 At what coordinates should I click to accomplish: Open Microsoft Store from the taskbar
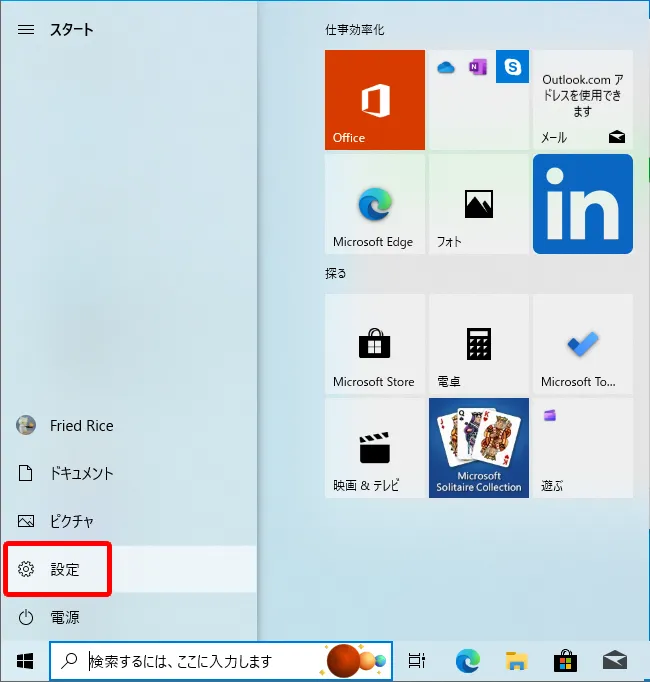click(565, 661)
